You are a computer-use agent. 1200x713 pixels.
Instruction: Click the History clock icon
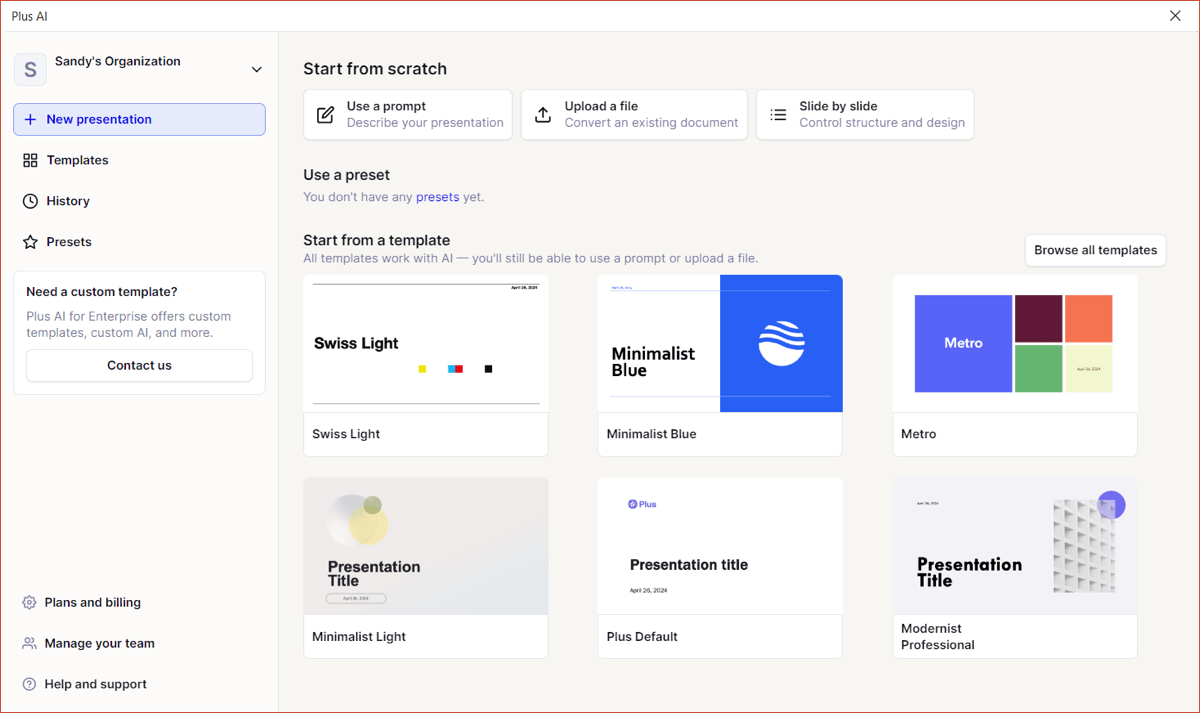click(30, 201)
